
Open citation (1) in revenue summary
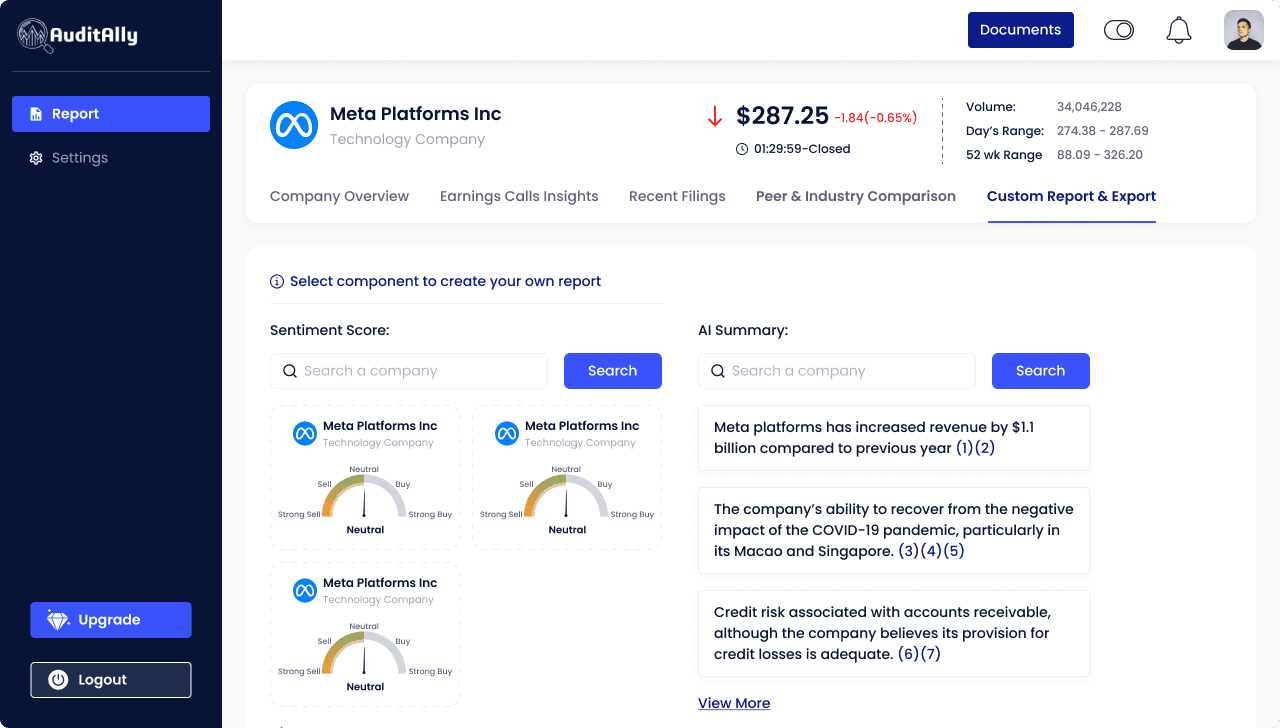tap(965, 448)
